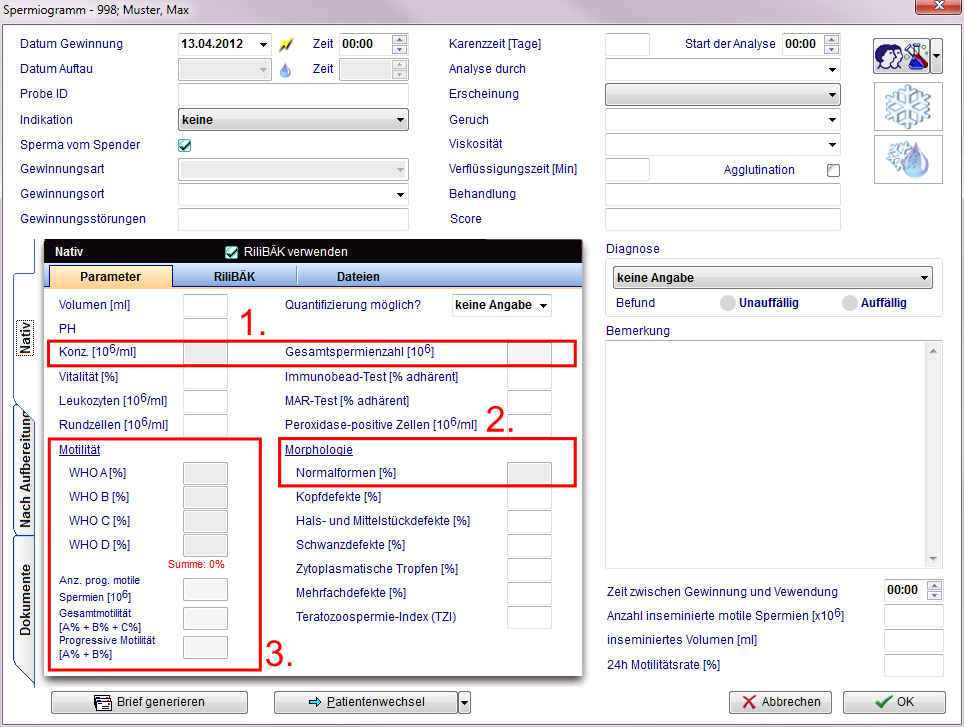964x727 pixels.
Task: Click the Leukozyten input field
Action: pos(205,401)
